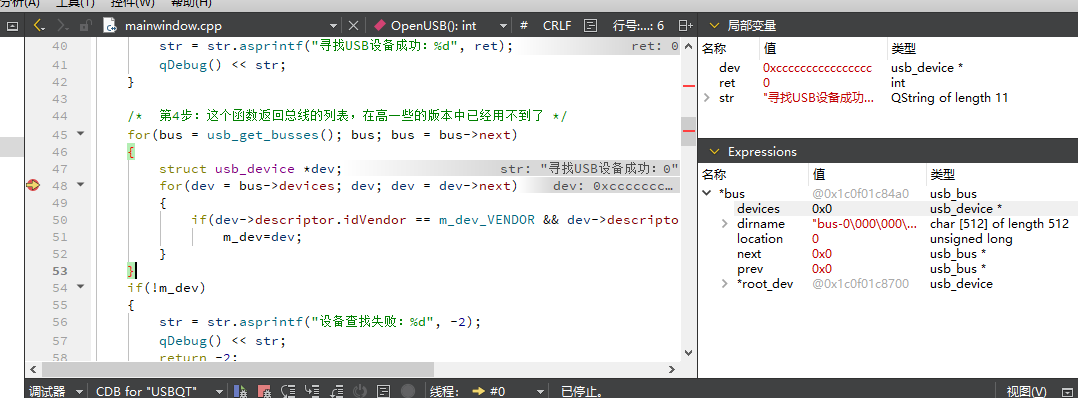The width and height of the screenshot is (1078, 398).
Task: Click the restart debugging power icon
Action: (360, 391)
